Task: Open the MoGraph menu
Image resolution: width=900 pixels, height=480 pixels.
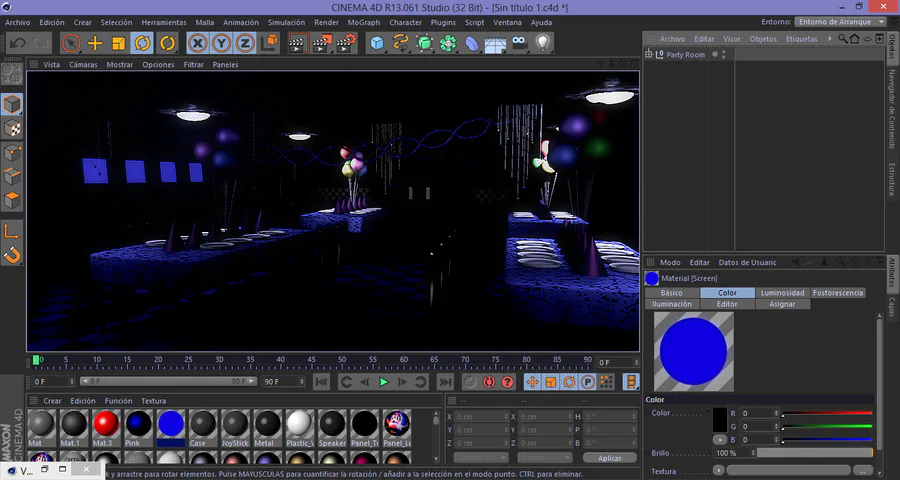Action: click(x=363, y=22)
